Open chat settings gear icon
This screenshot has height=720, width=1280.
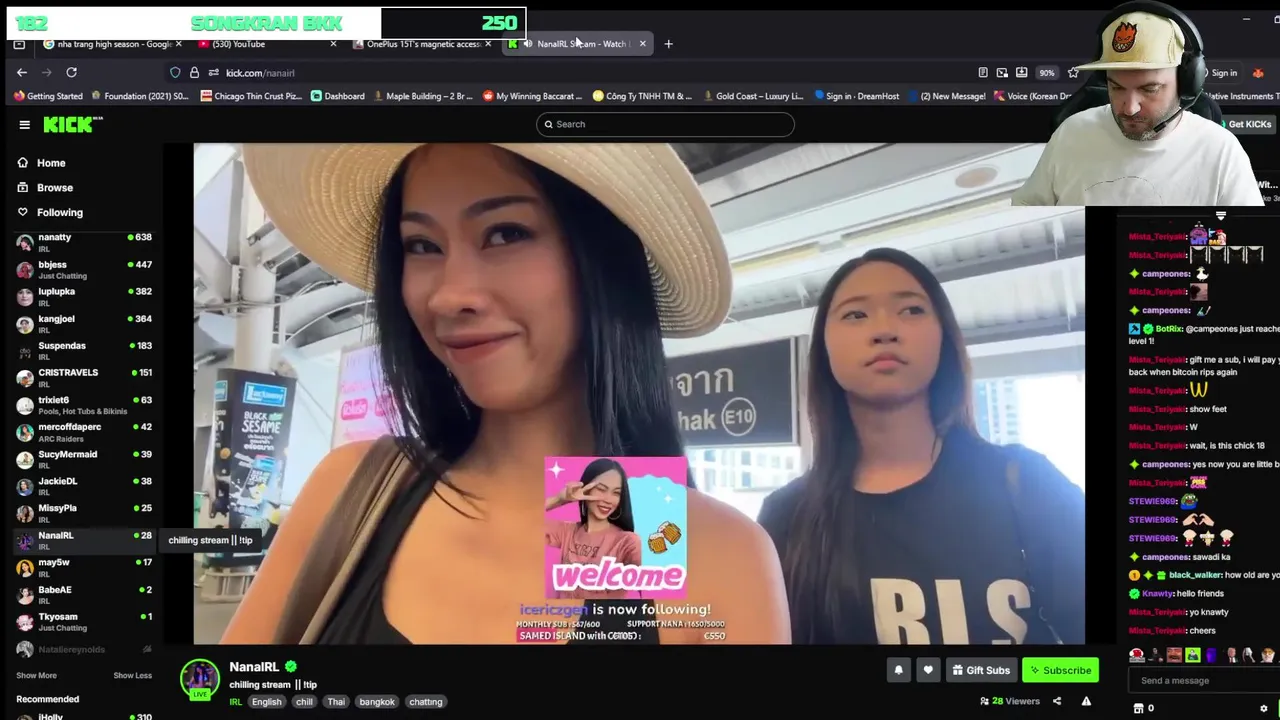(1263, 708)
